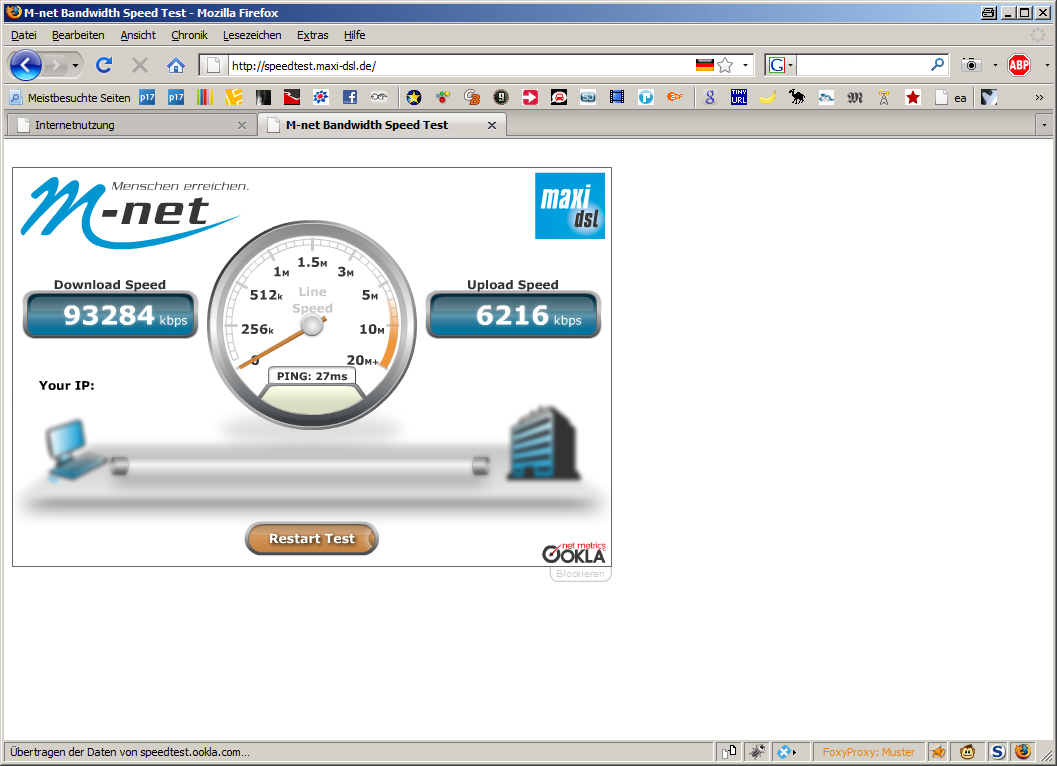Open the banana bookmark icon
1057x766 pixels.
(x=768, y=97)
